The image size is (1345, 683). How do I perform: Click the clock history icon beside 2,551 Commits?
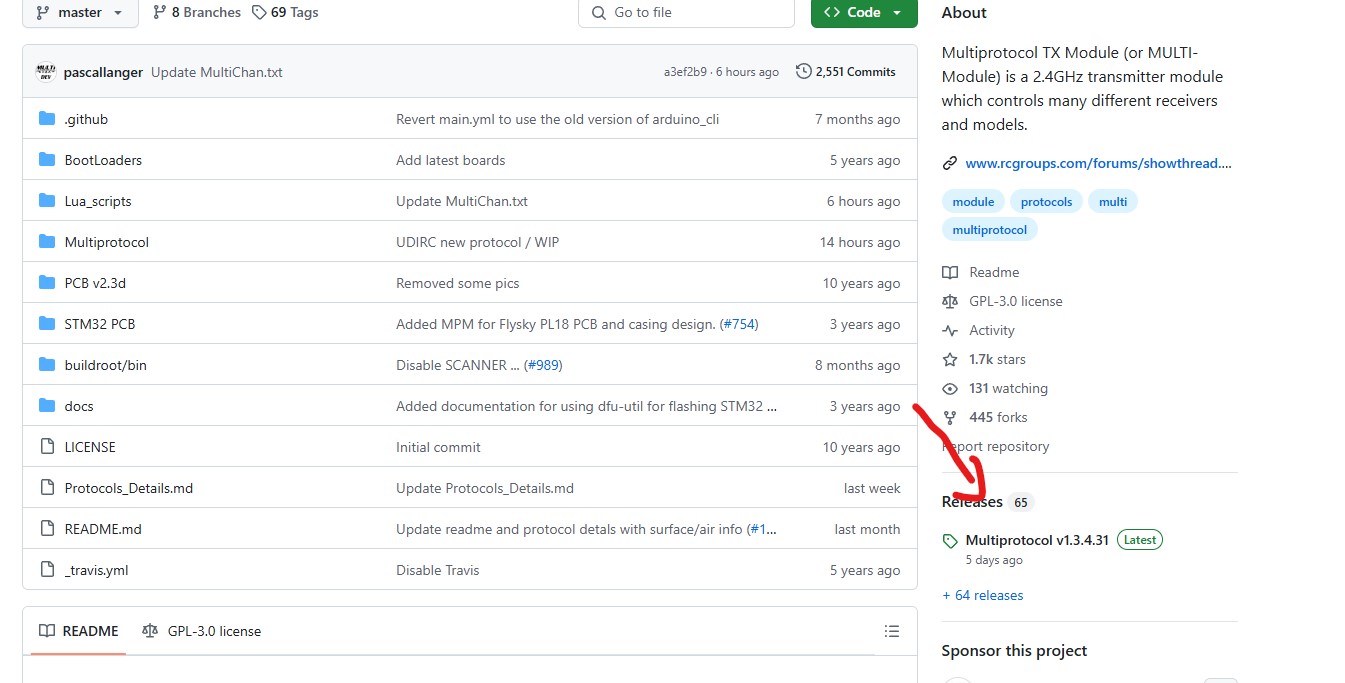(804, 71)
